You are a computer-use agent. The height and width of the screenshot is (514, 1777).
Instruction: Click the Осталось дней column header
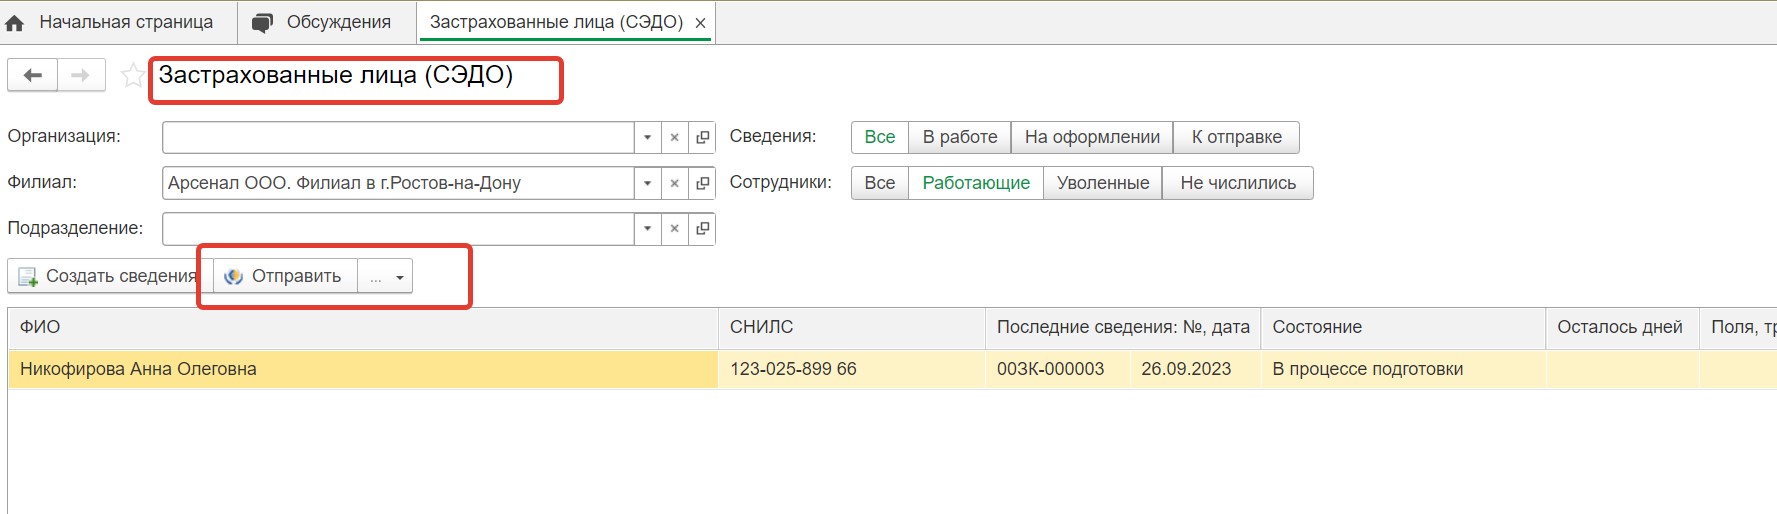pyautogui.click(x=1623, y=327)
